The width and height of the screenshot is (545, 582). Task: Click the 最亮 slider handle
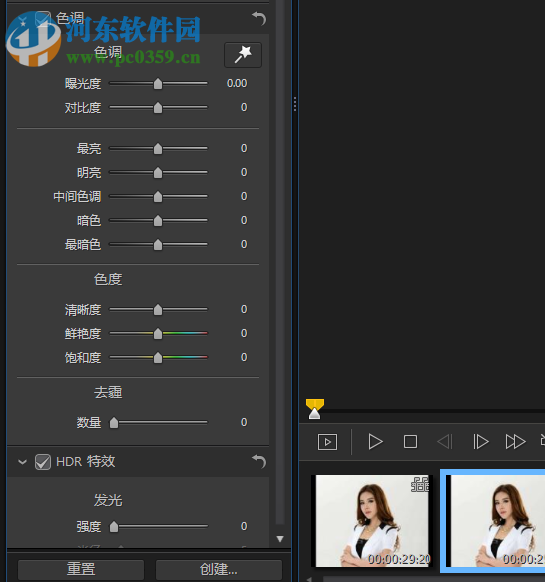pos(158,148)
